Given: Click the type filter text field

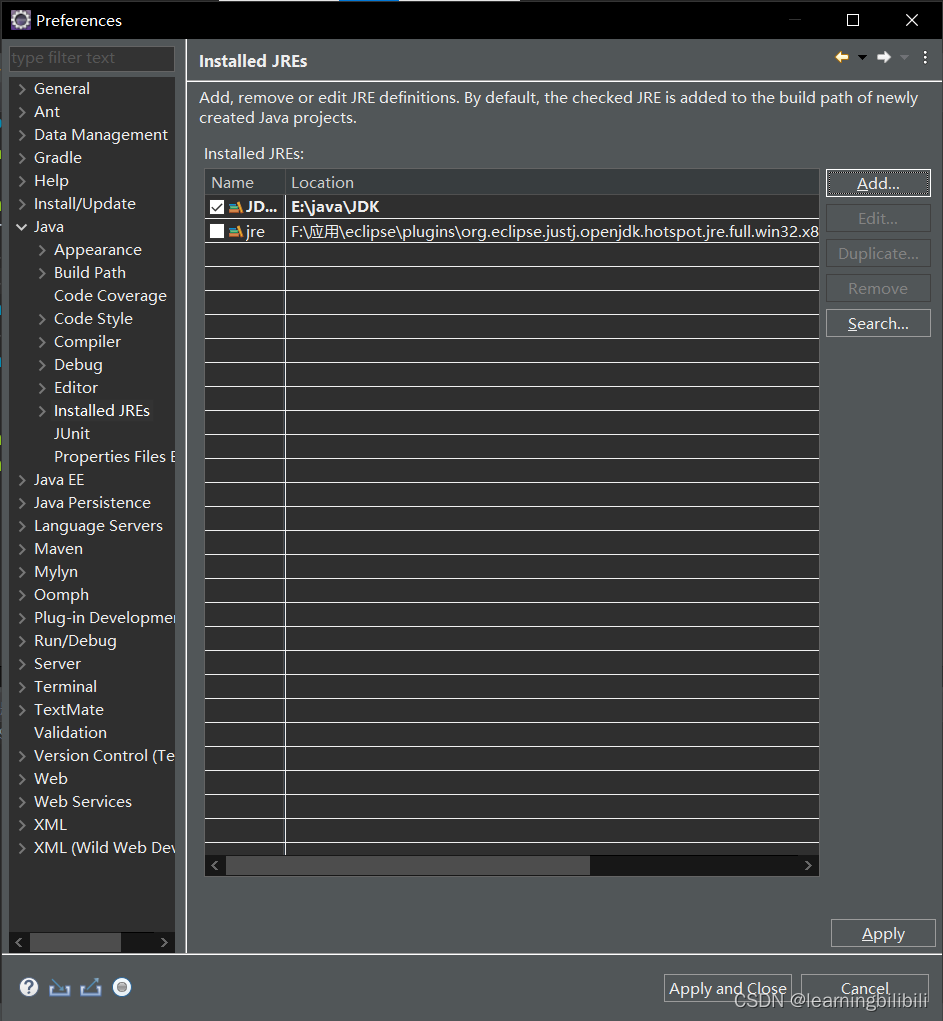Looking at the screenshot, I should [x=92, y=58].
